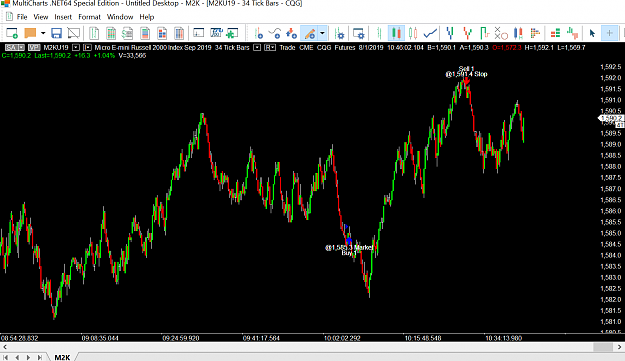Image resolution: width=625 pixels, height=361 pixels.
Task: Open the File menu
Action: coord(22,17)
